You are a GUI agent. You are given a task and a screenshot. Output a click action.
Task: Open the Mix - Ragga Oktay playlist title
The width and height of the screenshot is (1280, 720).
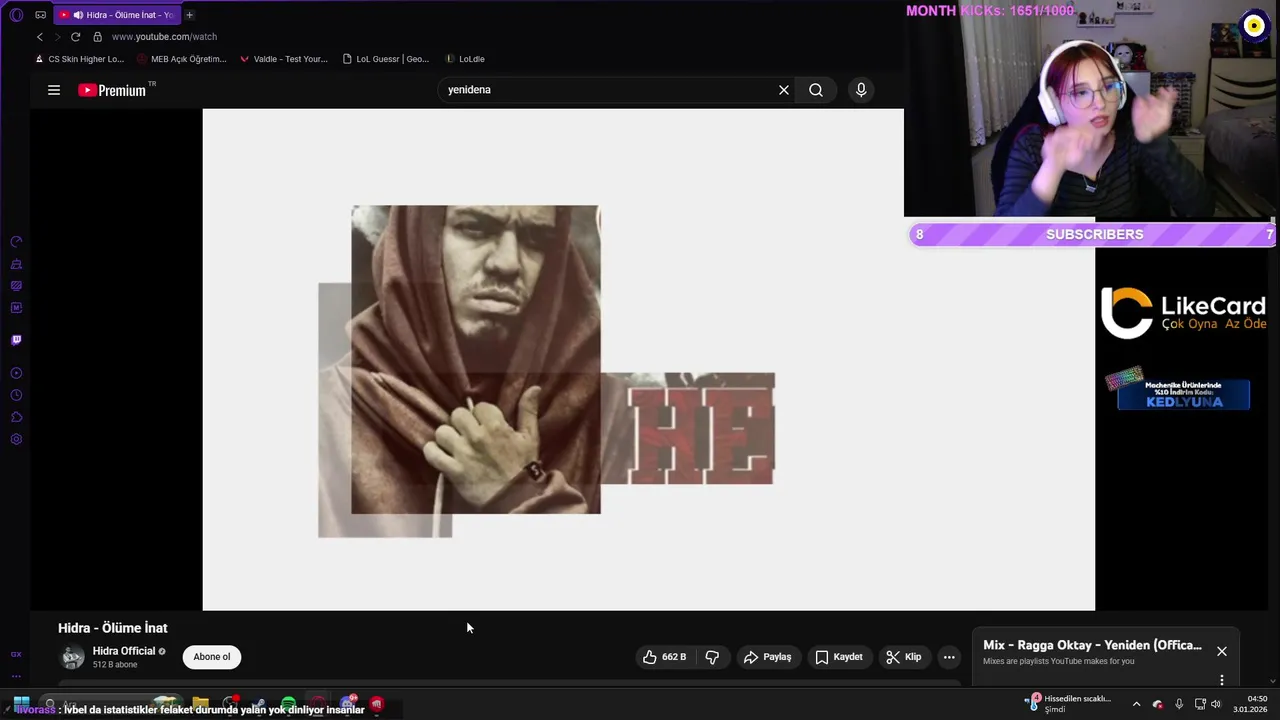click(1092, 645)
